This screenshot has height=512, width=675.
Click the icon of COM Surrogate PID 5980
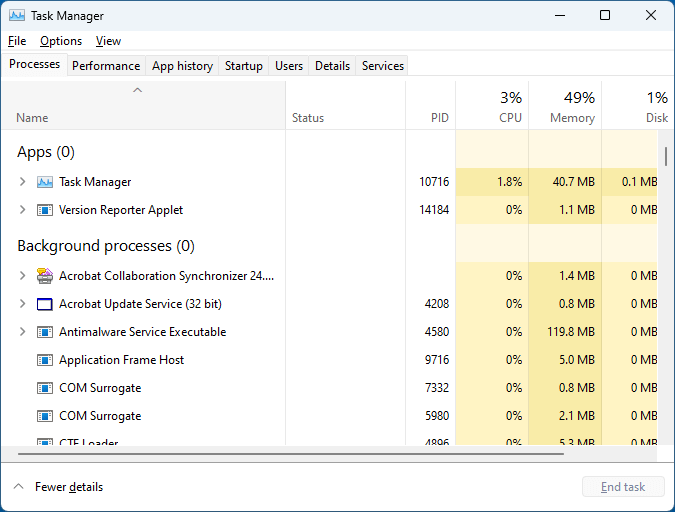(45, 416)
